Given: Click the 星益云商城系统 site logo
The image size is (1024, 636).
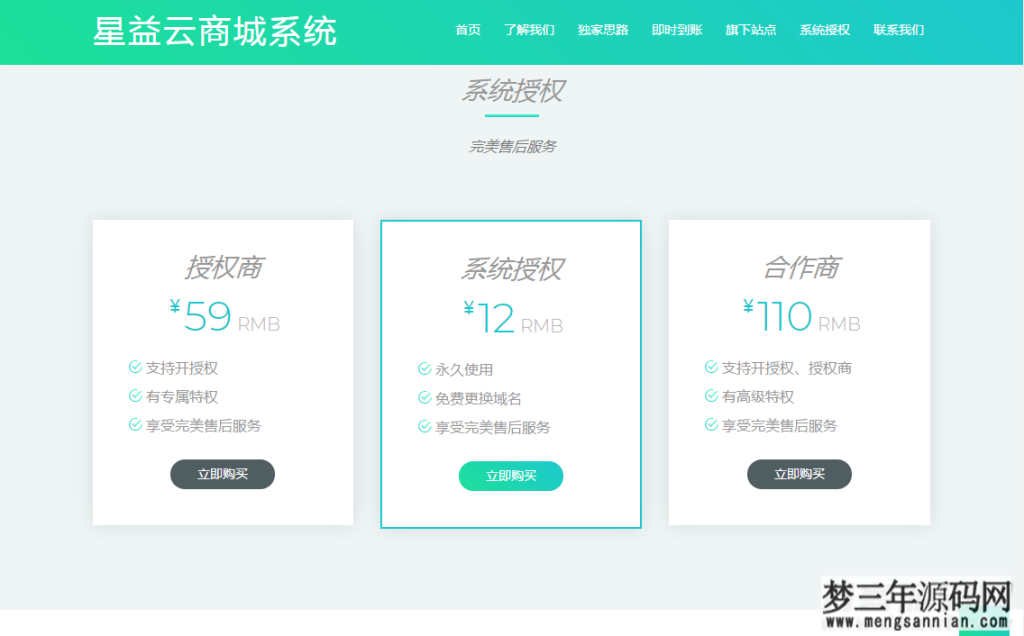Looking at the screenshot, I should (214, 31).
